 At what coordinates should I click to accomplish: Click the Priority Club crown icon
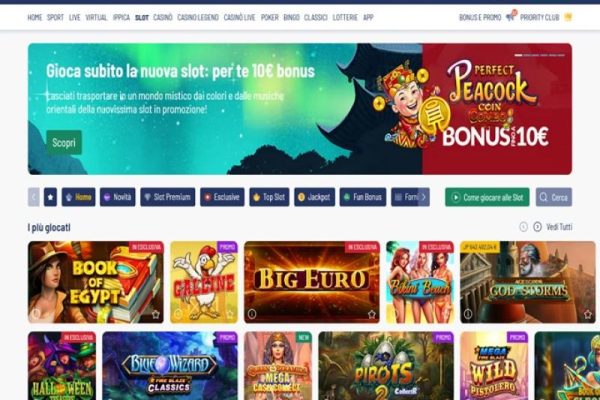point(568,17)
